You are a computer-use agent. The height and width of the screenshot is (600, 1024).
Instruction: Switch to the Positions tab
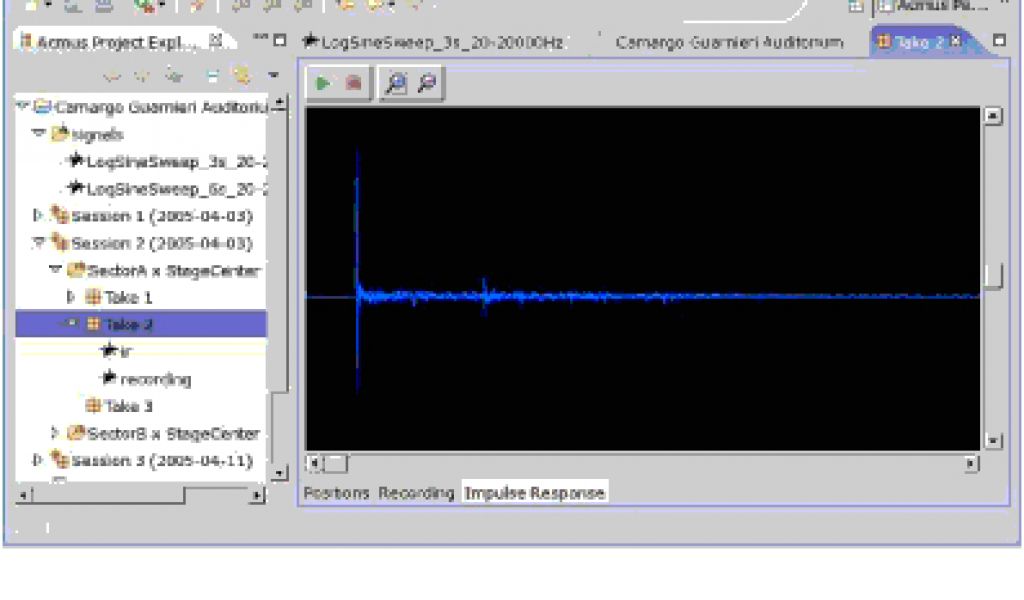[336, 493]
